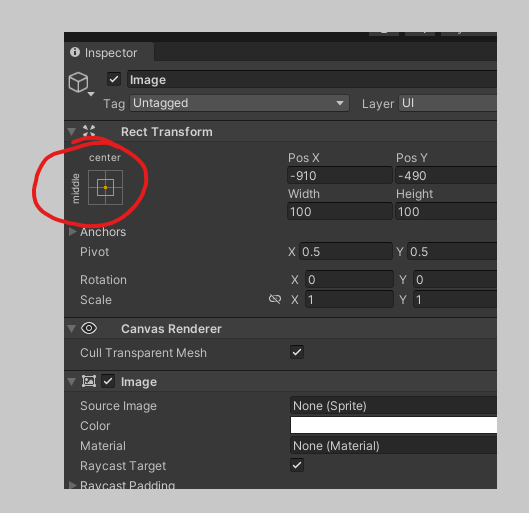This screenshot has height=513, width=529.
Task: Click the Pos X field showing -910
Action: point(340,175)
